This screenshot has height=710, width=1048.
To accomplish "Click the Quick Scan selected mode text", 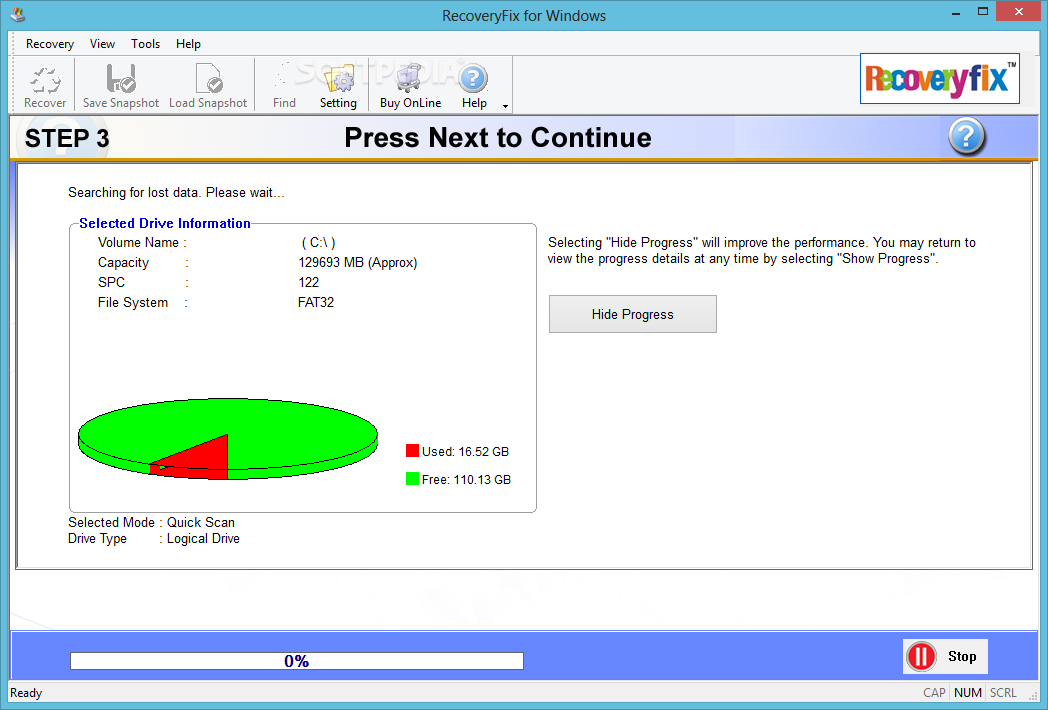I will [x=201, y=522].
